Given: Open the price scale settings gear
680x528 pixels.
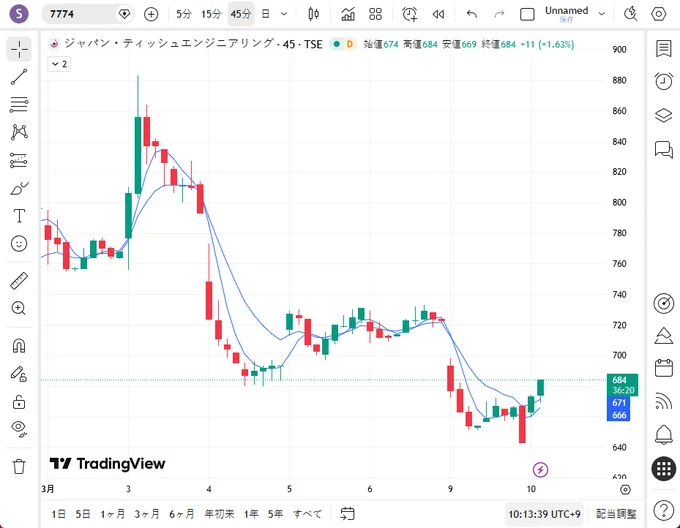Looking at the screenshot, I should click(x=625, y=489).
